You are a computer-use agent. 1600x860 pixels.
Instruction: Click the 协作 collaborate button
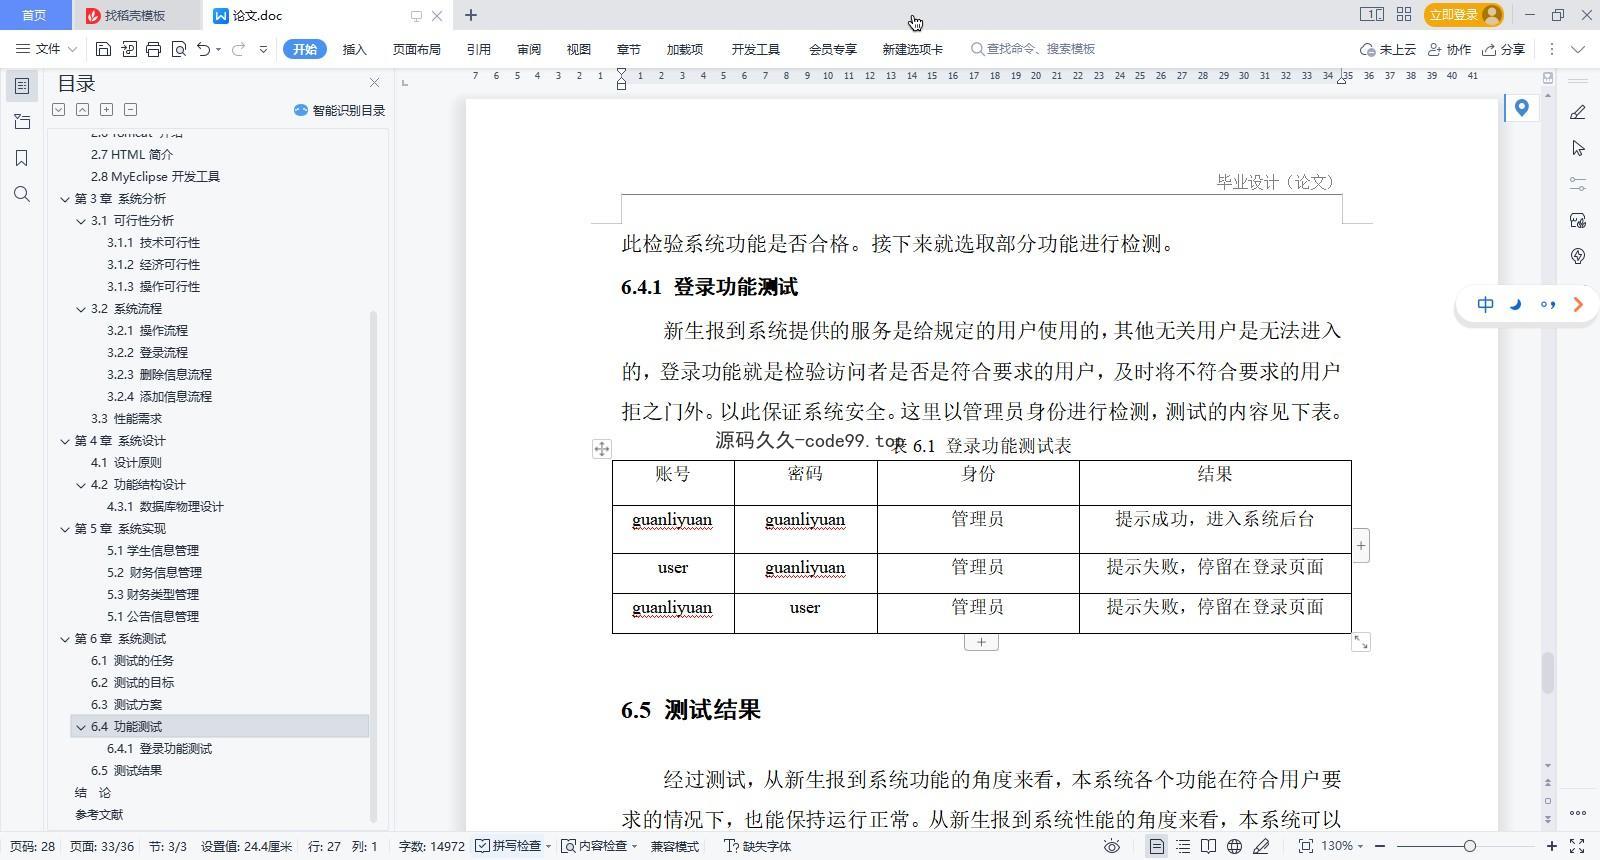[1450, 49]
